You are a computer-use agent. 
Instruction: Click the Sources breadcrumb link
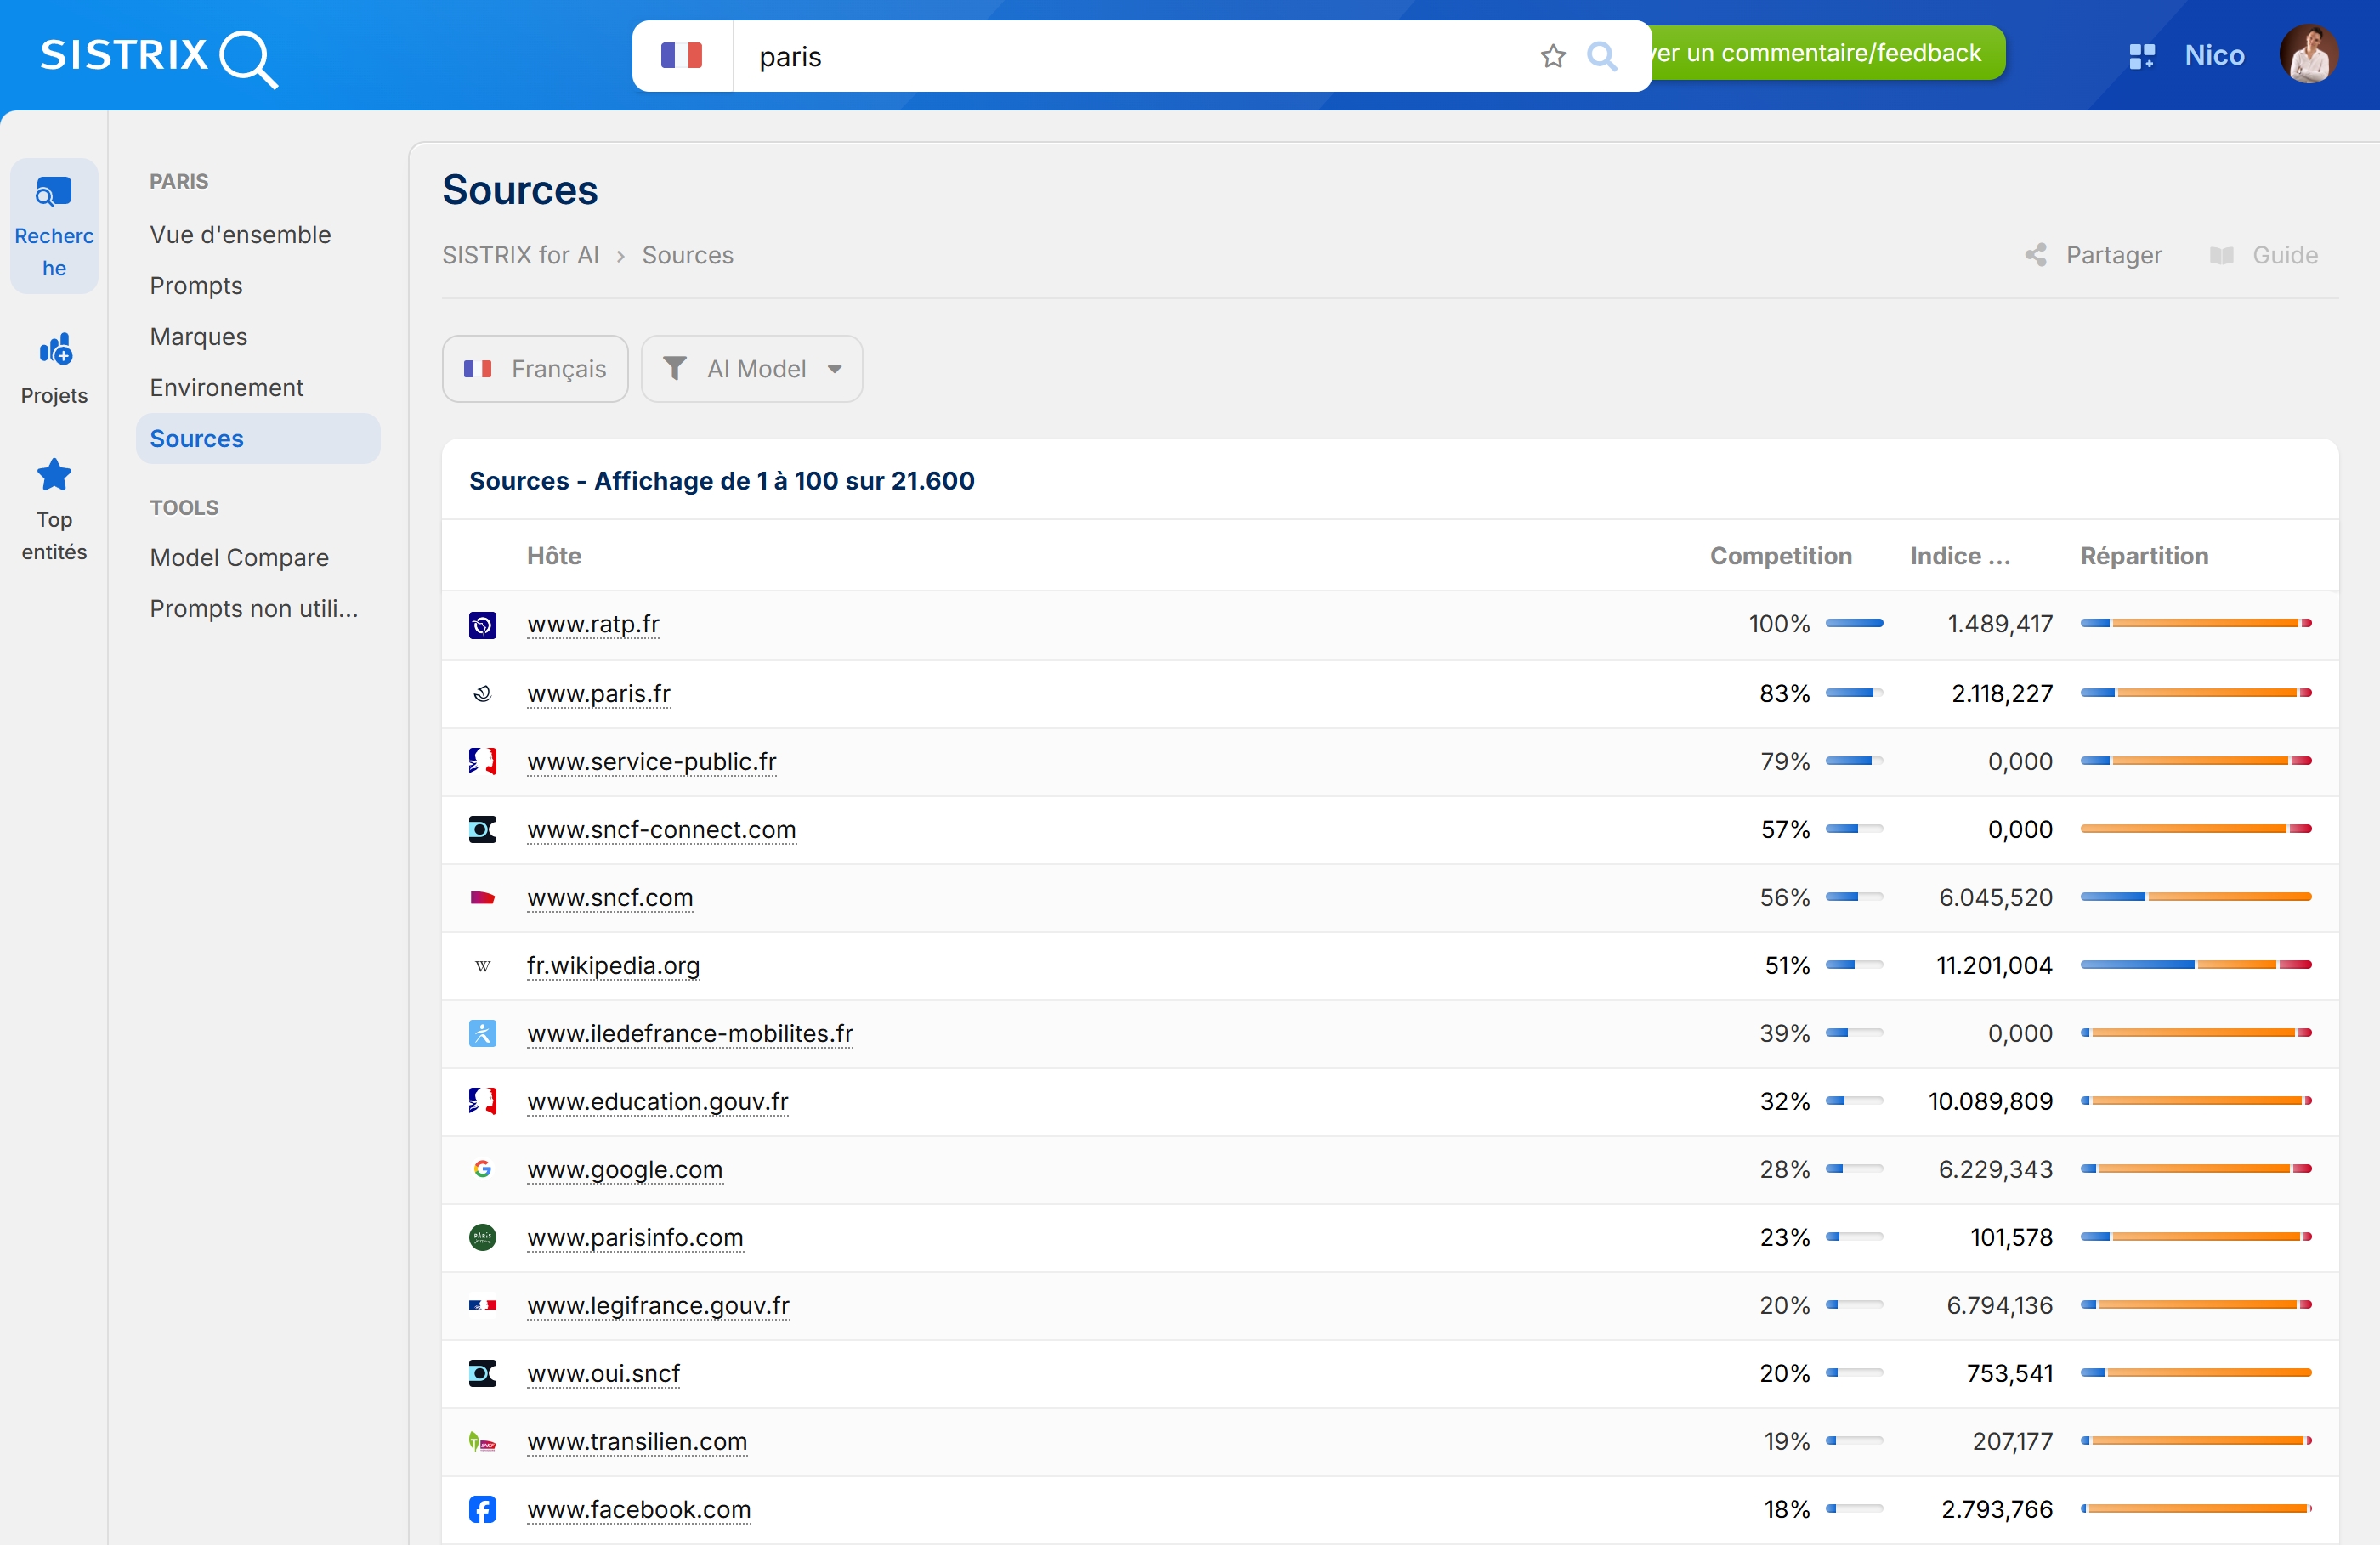click(688, 255)
